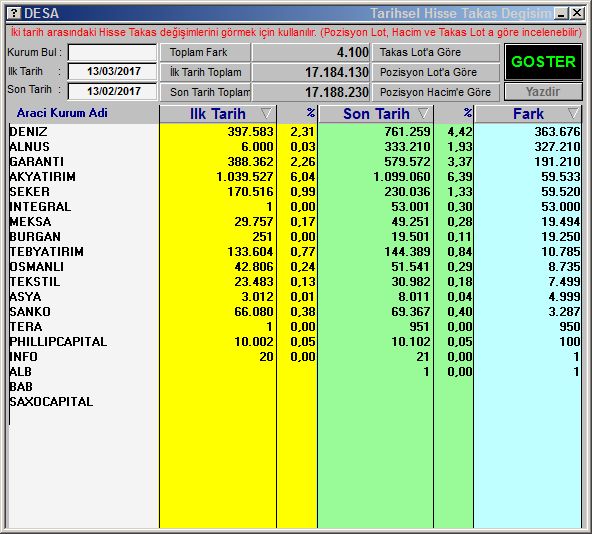The height and width of the screenshot is (534, 592).
Task: Focus the Kurum Bul search field
Action: click(113, 52)
